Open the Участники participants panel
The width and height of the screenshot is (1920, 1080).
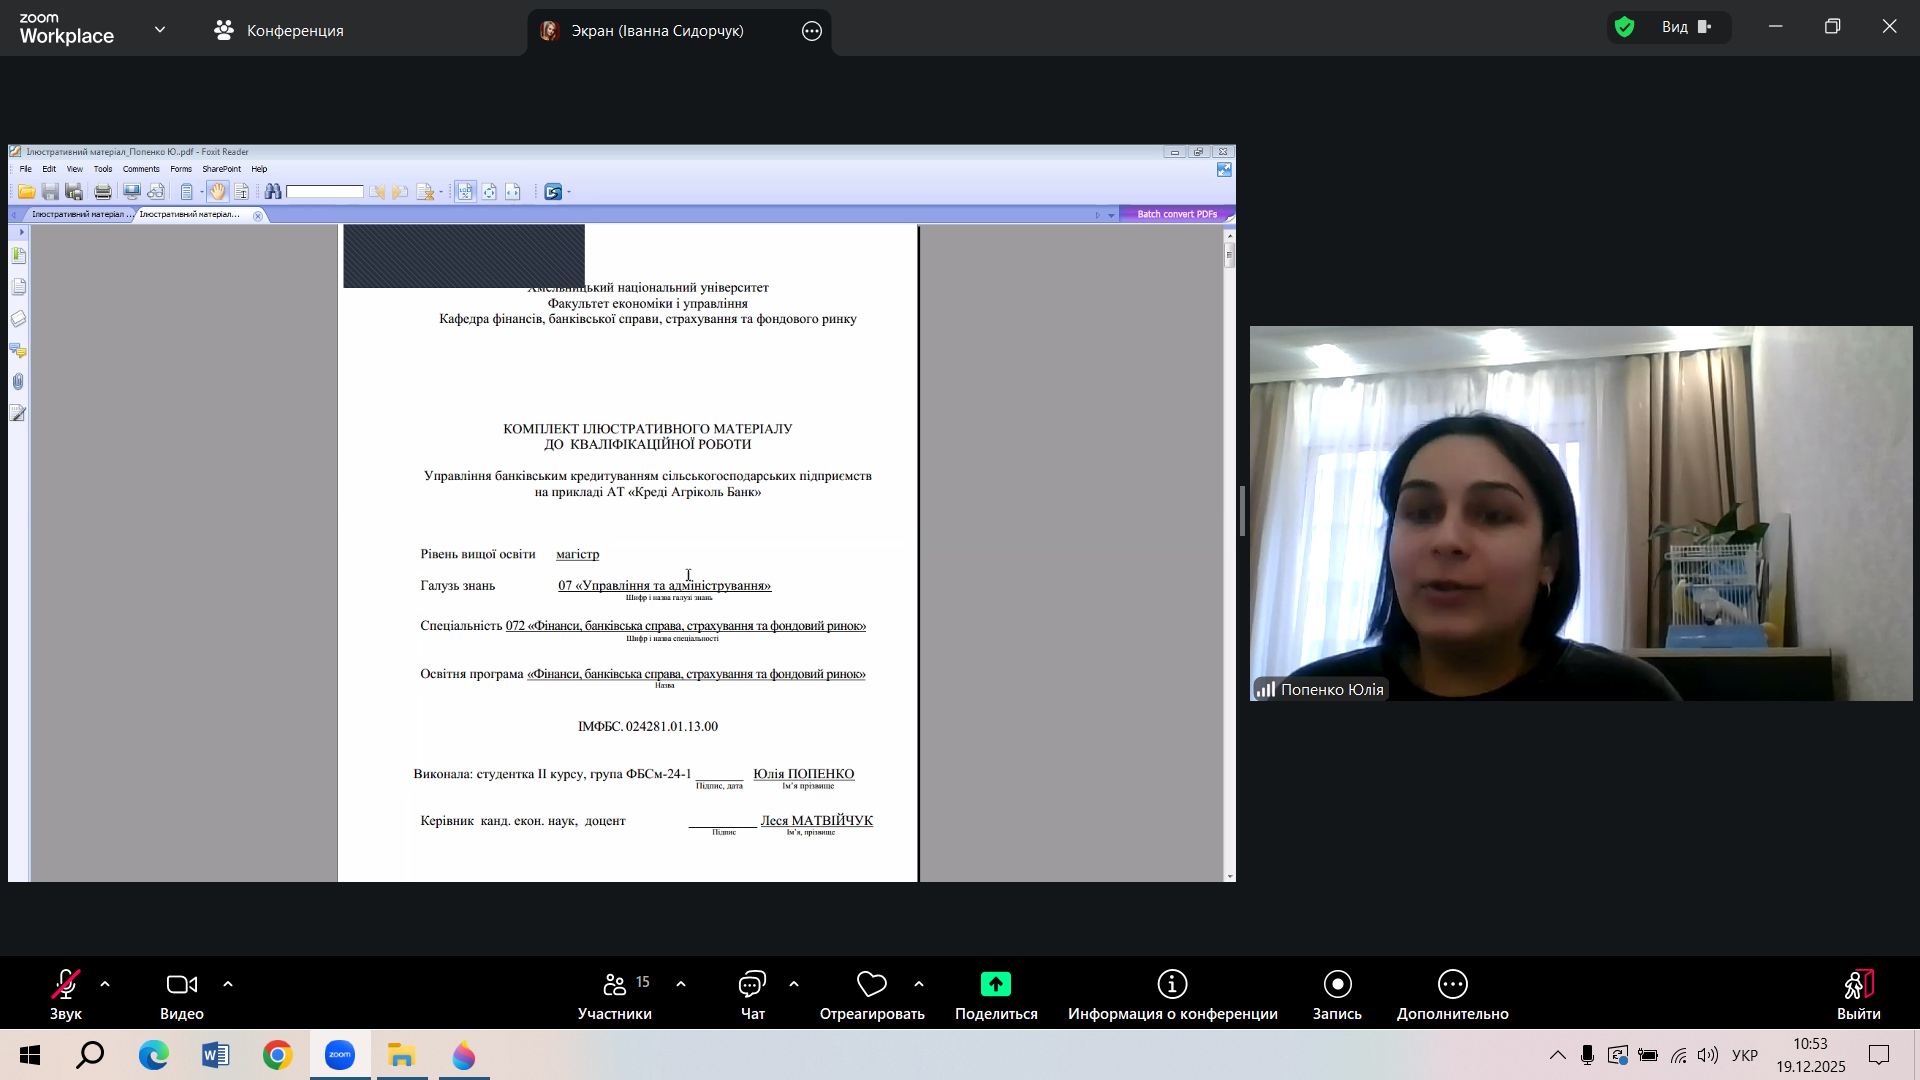(x=614, y=995)
